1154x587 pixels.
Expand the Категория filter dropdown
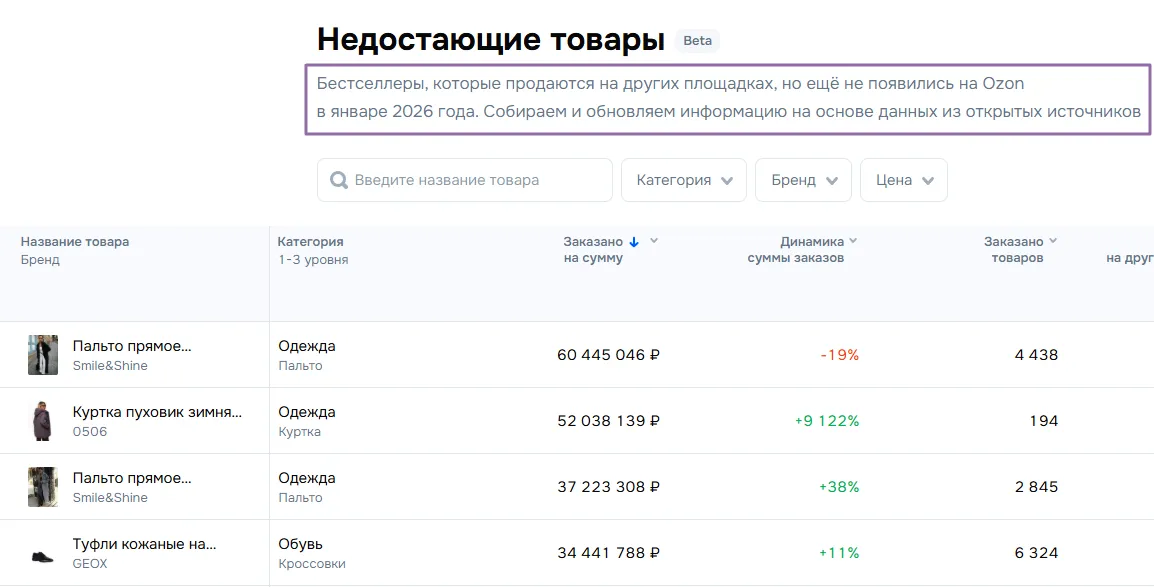(x=684, y=181)
